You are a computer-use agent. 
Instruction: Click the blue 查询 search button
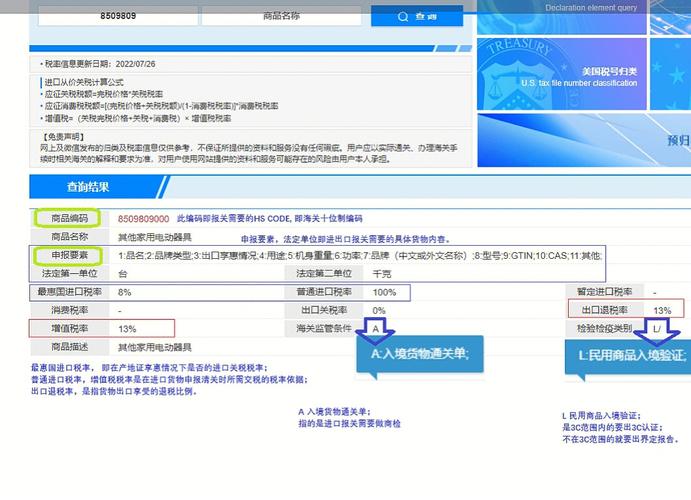(x=417, y=16)
